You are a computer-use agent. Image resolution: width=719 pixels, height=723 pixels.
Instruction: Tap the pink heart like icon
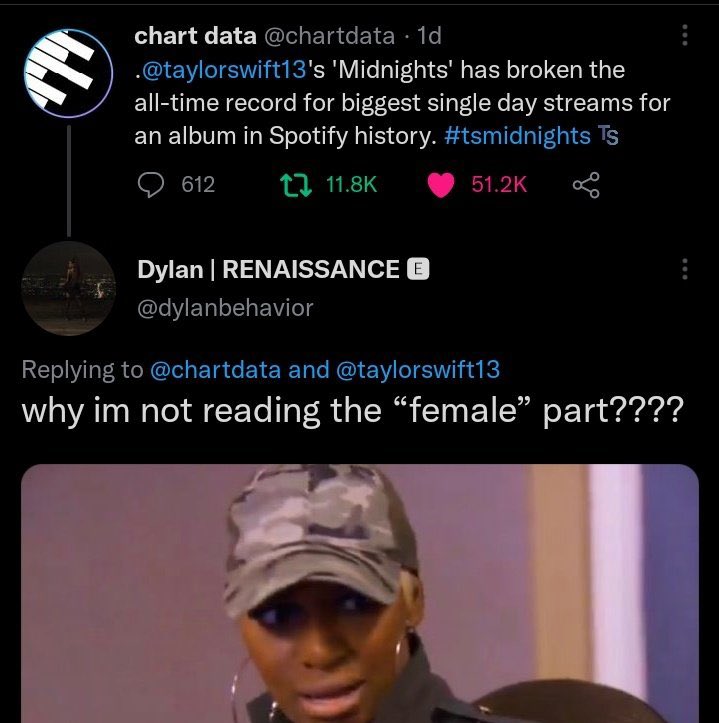[441, 185]
